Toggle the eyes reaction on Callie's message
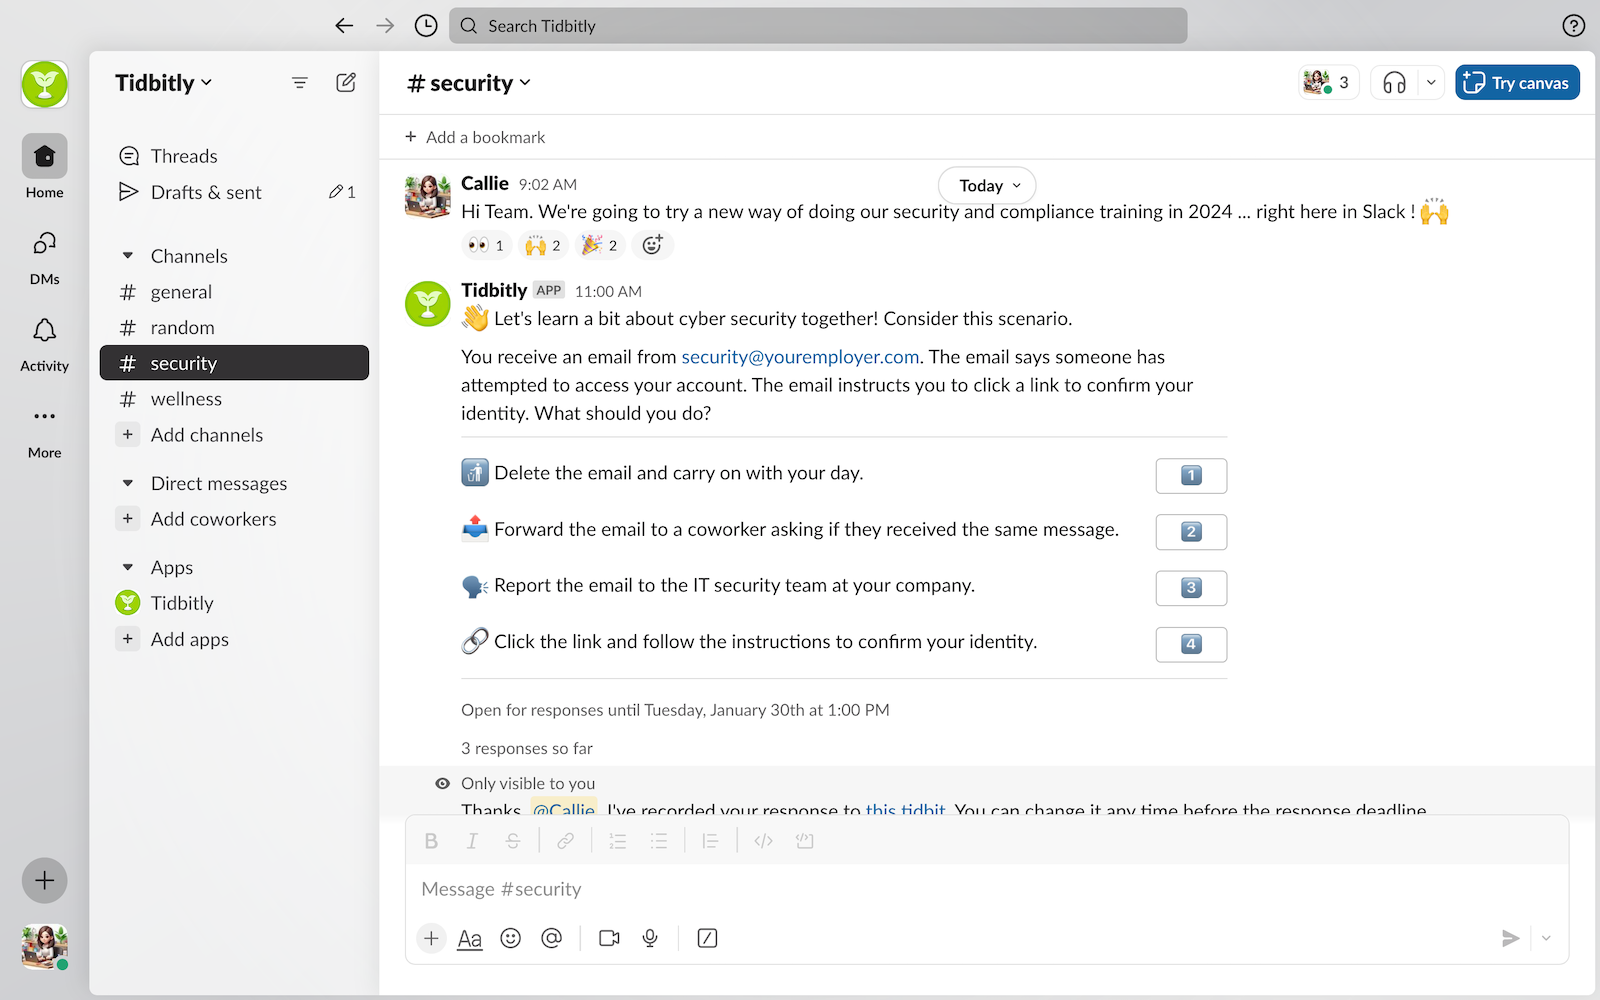 [x=487, y=245]
